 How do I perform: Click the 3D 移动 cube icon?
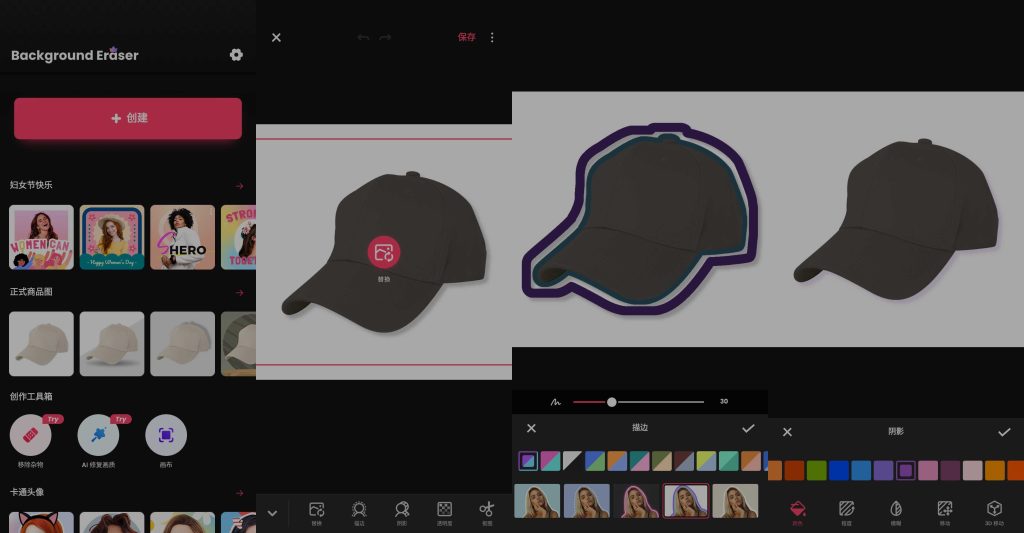tap(994, 509)
